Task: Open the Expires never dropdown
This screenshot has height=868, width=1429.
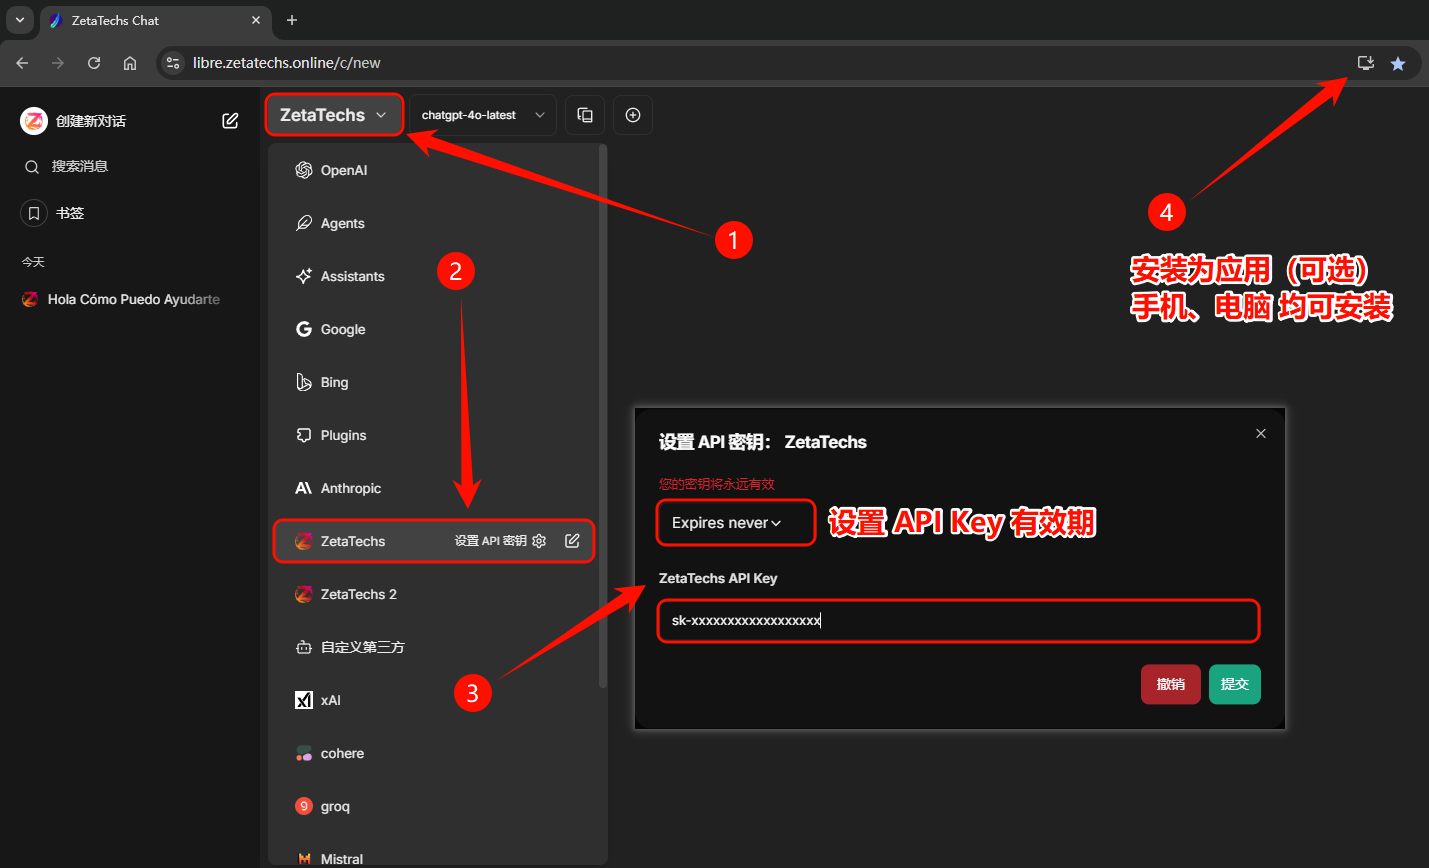Action: pyautogui.click(x=735, y=523)
